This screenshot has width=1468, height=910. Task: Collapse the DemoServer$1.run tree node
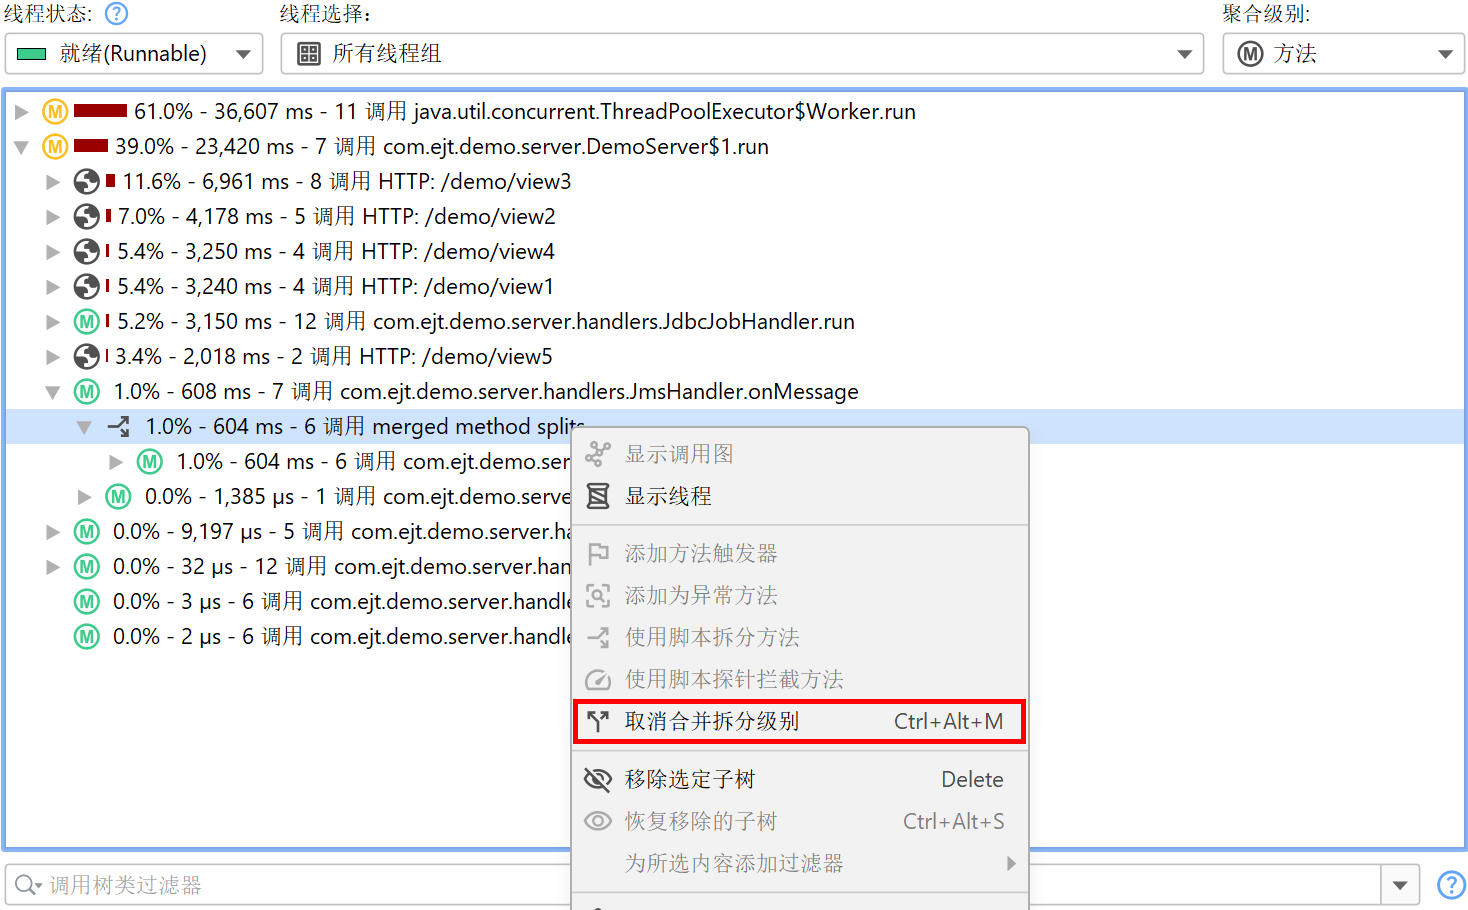click(x=22, y=147)
